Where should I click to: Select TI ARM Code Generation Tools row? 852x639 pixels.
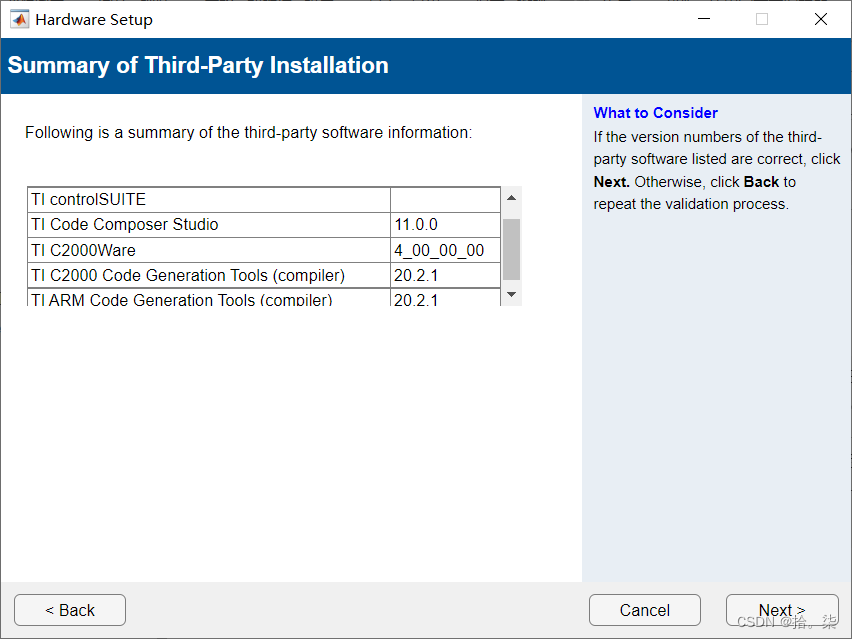[264, 297]
